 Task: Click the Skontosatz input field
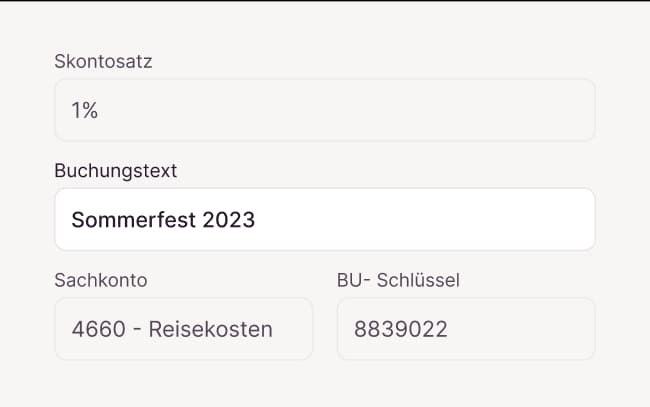[x=324, y=110]
